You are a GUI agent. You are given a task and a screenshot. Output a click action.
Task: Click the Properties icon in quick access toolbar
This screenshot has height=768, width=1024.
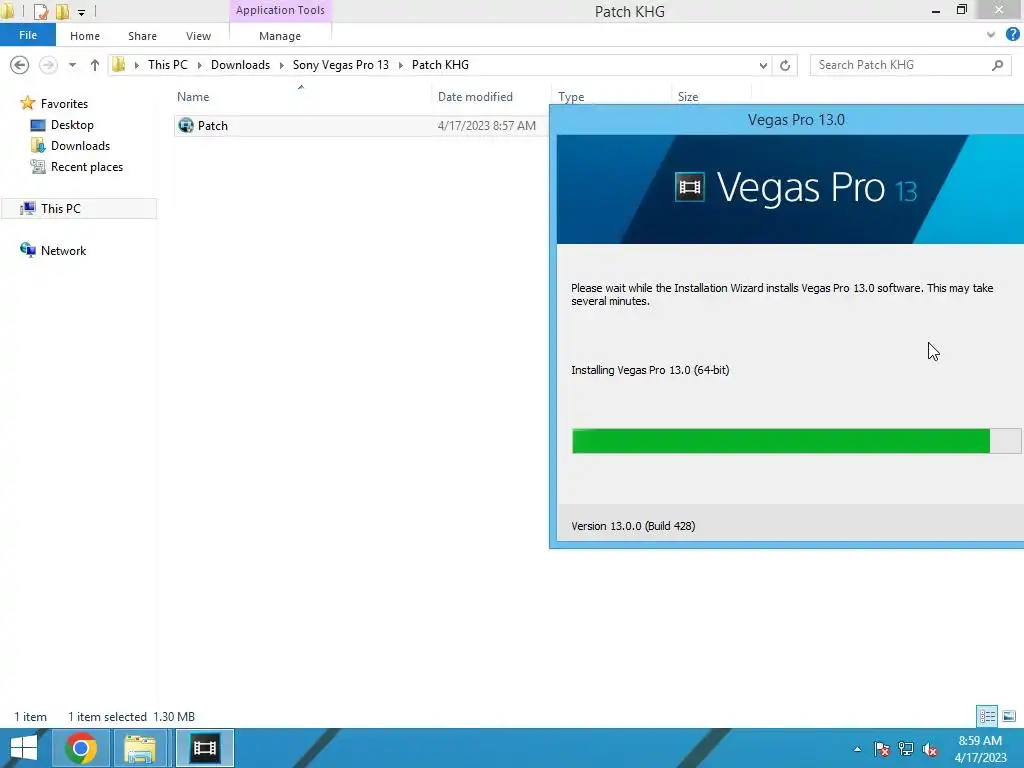coord(40,11)
